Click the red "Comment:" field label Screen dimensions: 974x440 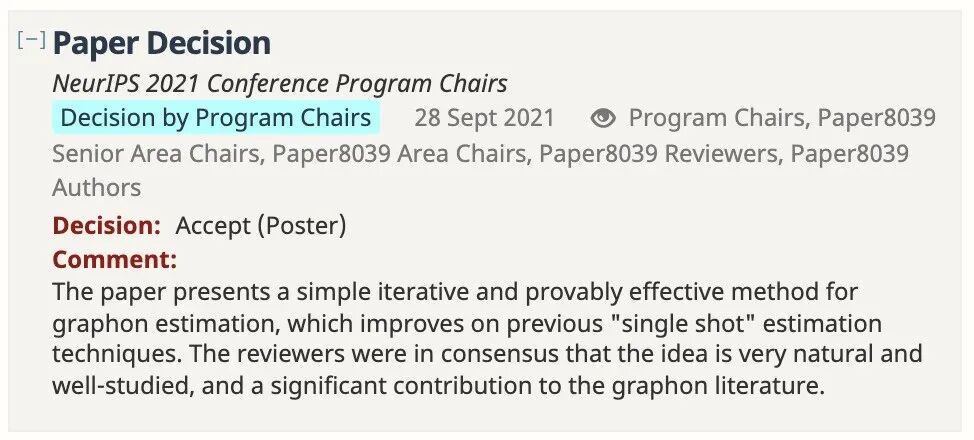click(114, 260)
